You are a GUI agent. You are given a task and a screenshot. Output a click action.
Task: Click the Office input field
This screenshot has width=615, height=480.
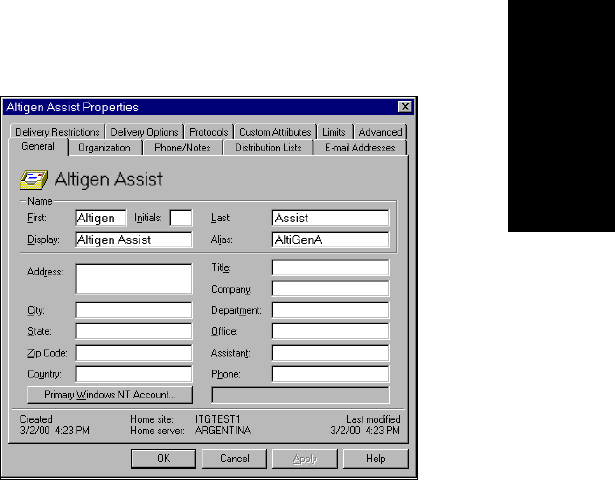tap(330, 331)
